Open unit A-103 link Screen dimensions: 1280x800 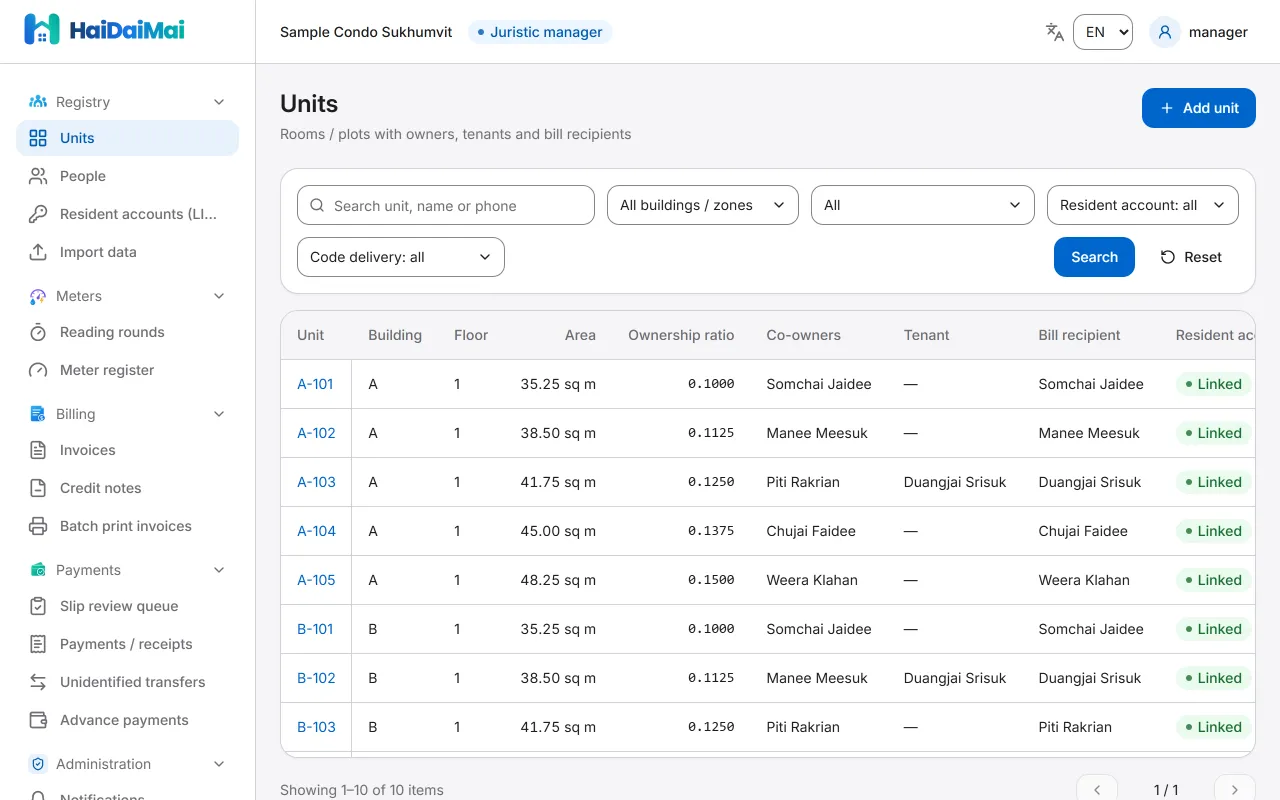tap(316, 482)
